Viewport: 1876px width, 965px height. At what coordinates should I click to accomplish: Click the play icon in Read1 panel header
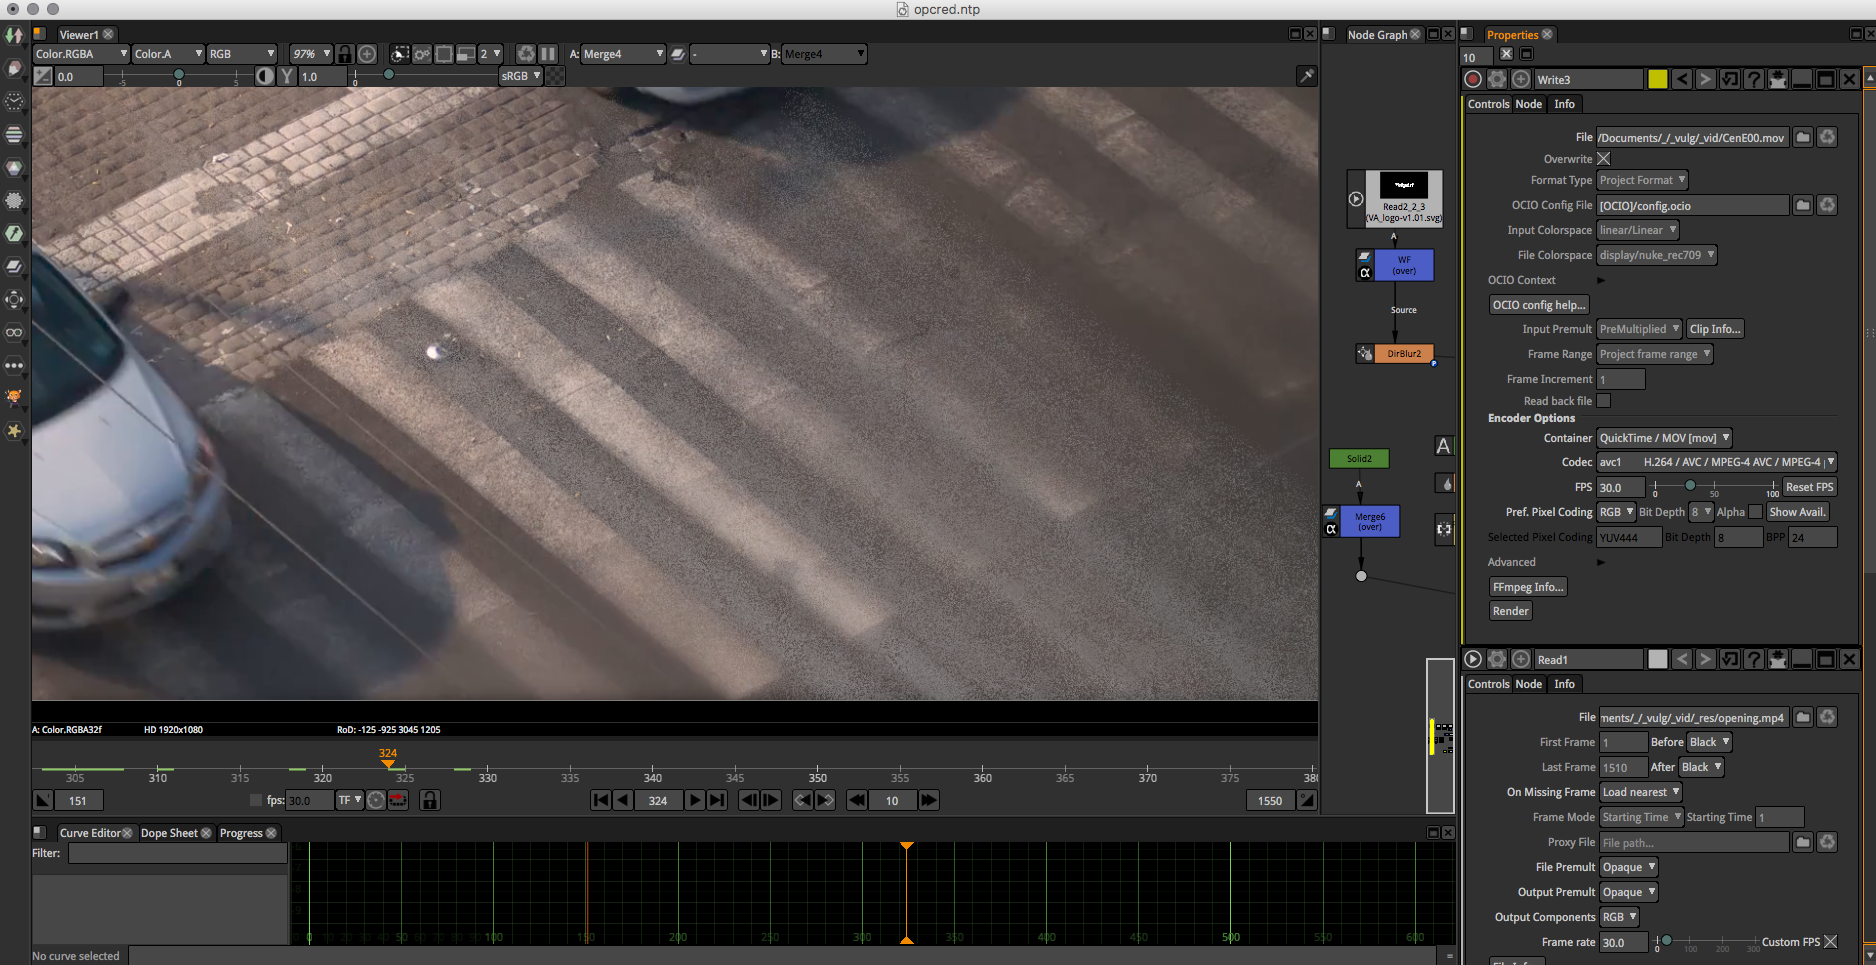pyautogui.click(x=1473, y=659)
